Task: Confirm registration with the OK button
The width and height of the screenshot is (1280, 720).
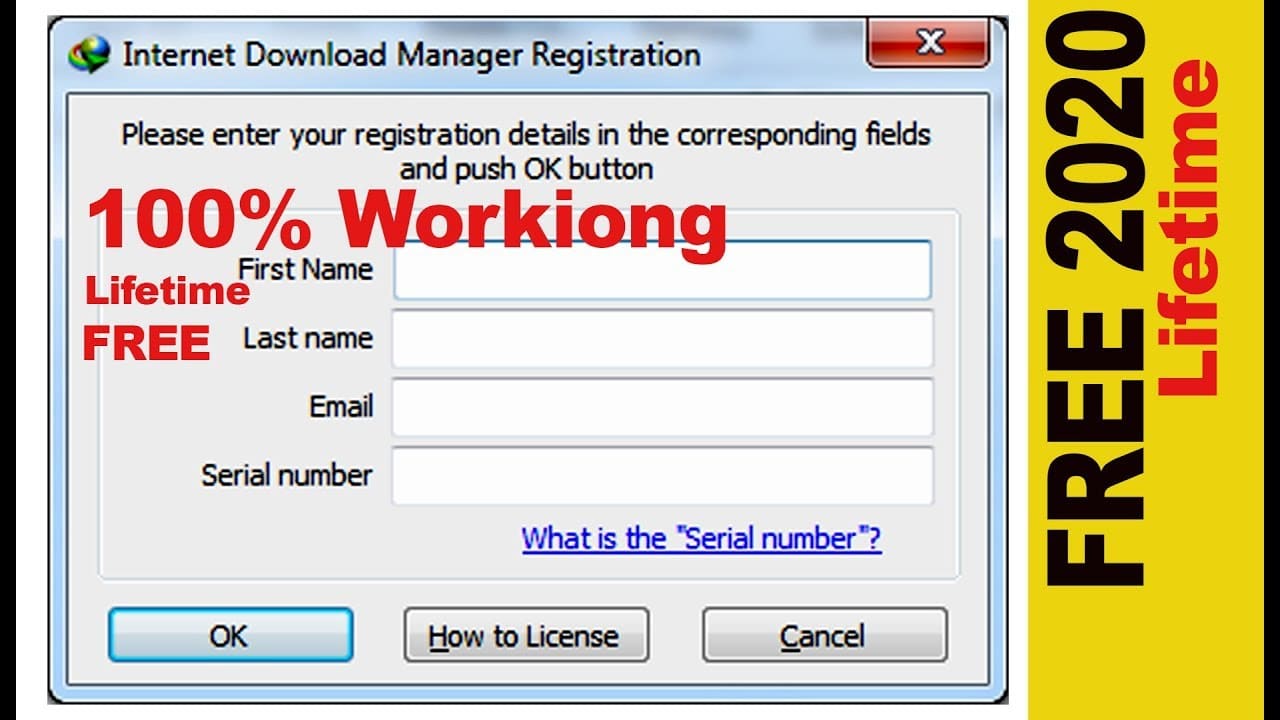Action: click(x=230, y=635)
